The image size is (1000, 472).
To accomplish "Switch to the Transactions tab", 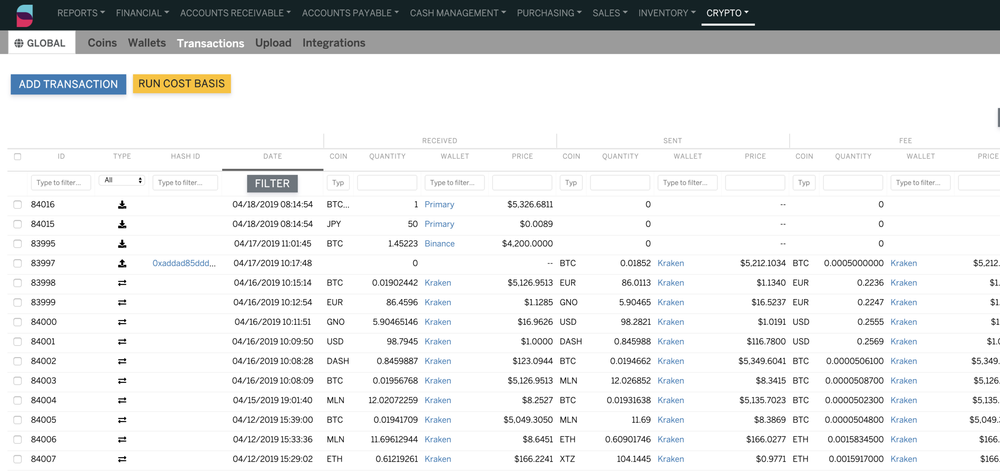I will click(x=210, y=43).
